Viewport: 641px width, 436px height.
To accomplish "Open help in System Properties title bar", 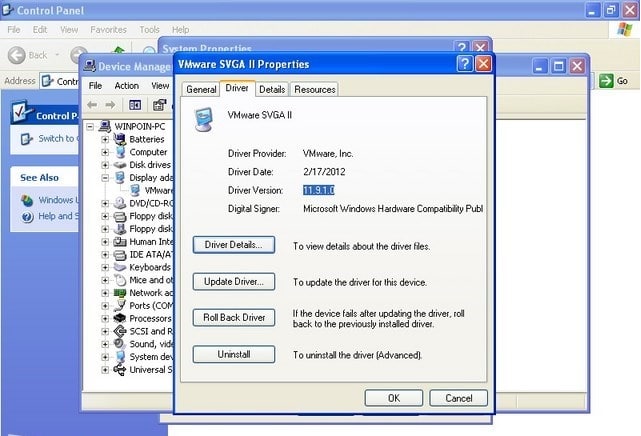I will click(462, 47).
